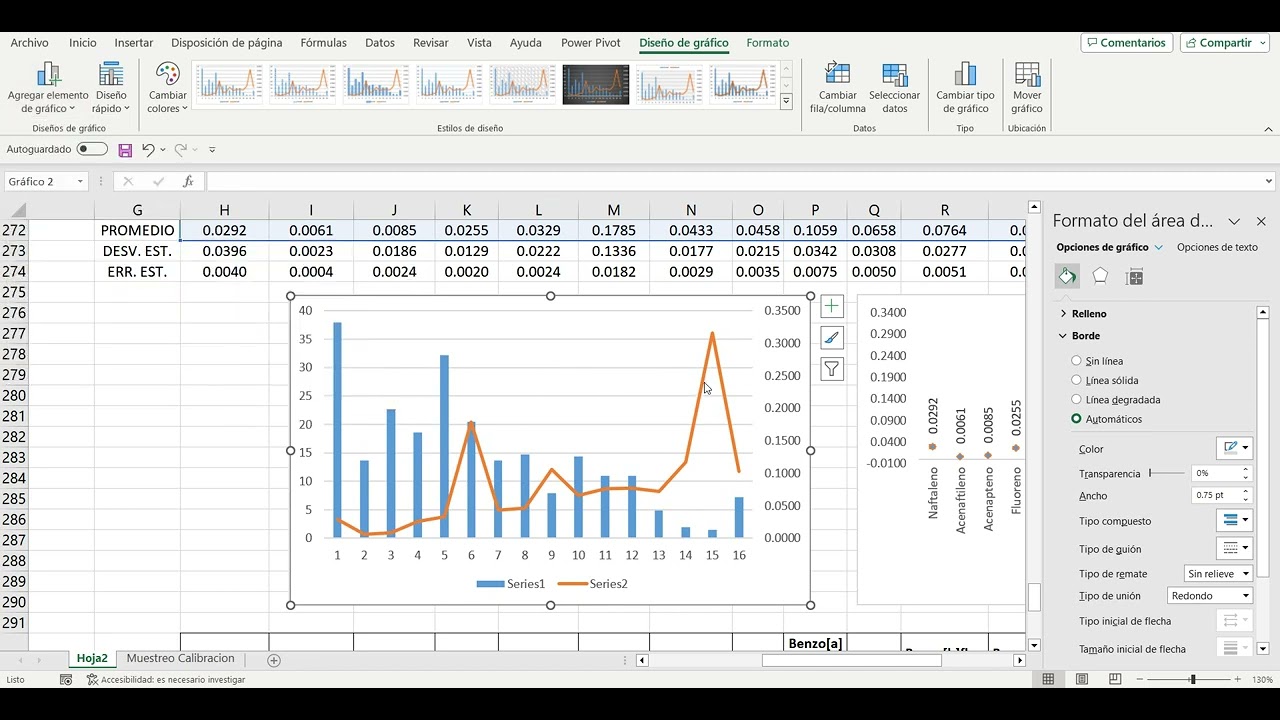Toggle the Autoguardado switch
Screen dimensions: 1280x720
(92, 149)
